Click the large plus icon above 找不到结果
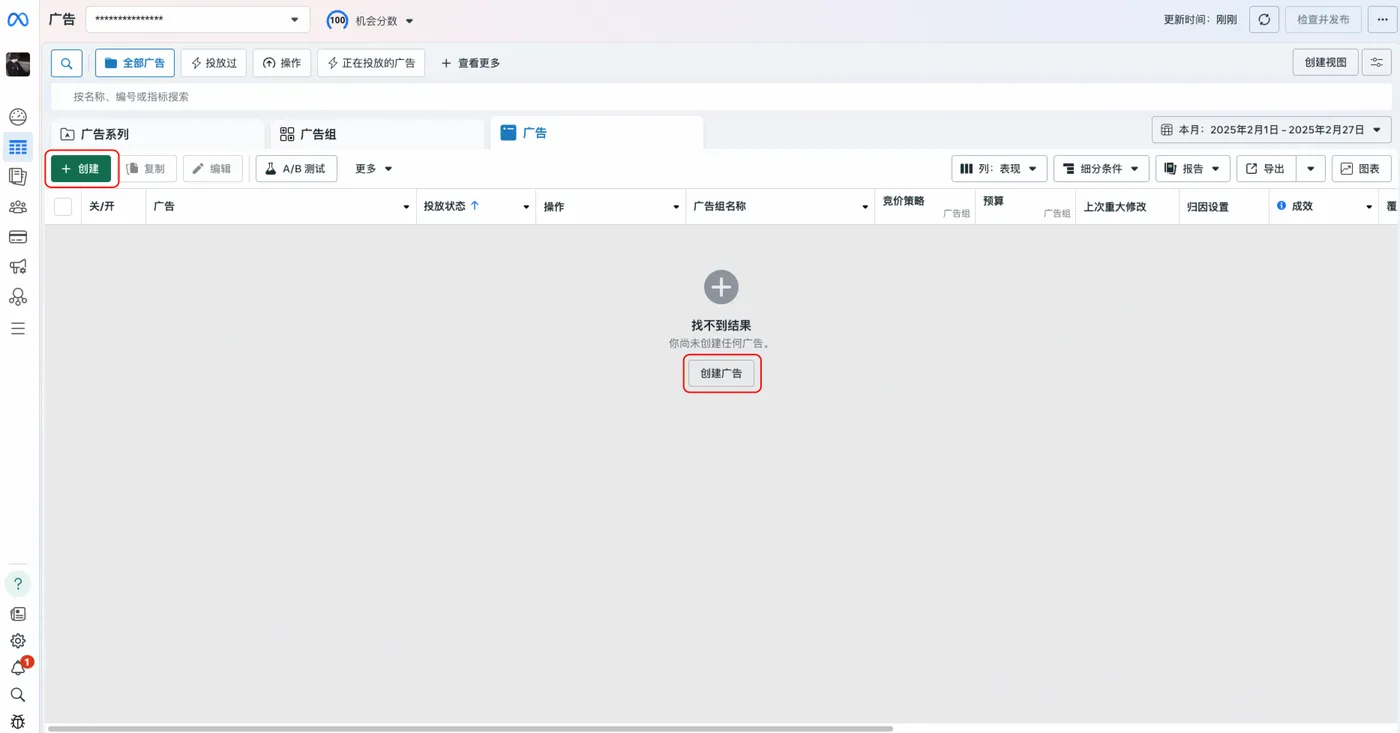This screenshot has width=1400, height=733. tap(721, 287)
